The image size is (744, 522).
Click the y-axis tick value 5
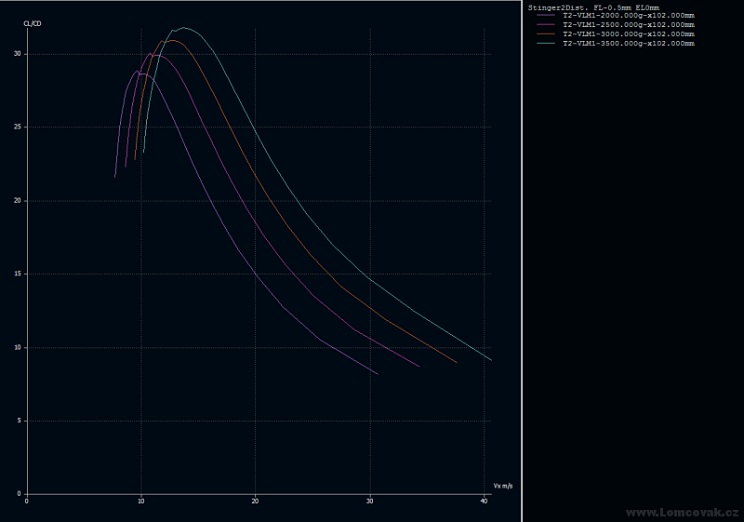click(19, 420)
